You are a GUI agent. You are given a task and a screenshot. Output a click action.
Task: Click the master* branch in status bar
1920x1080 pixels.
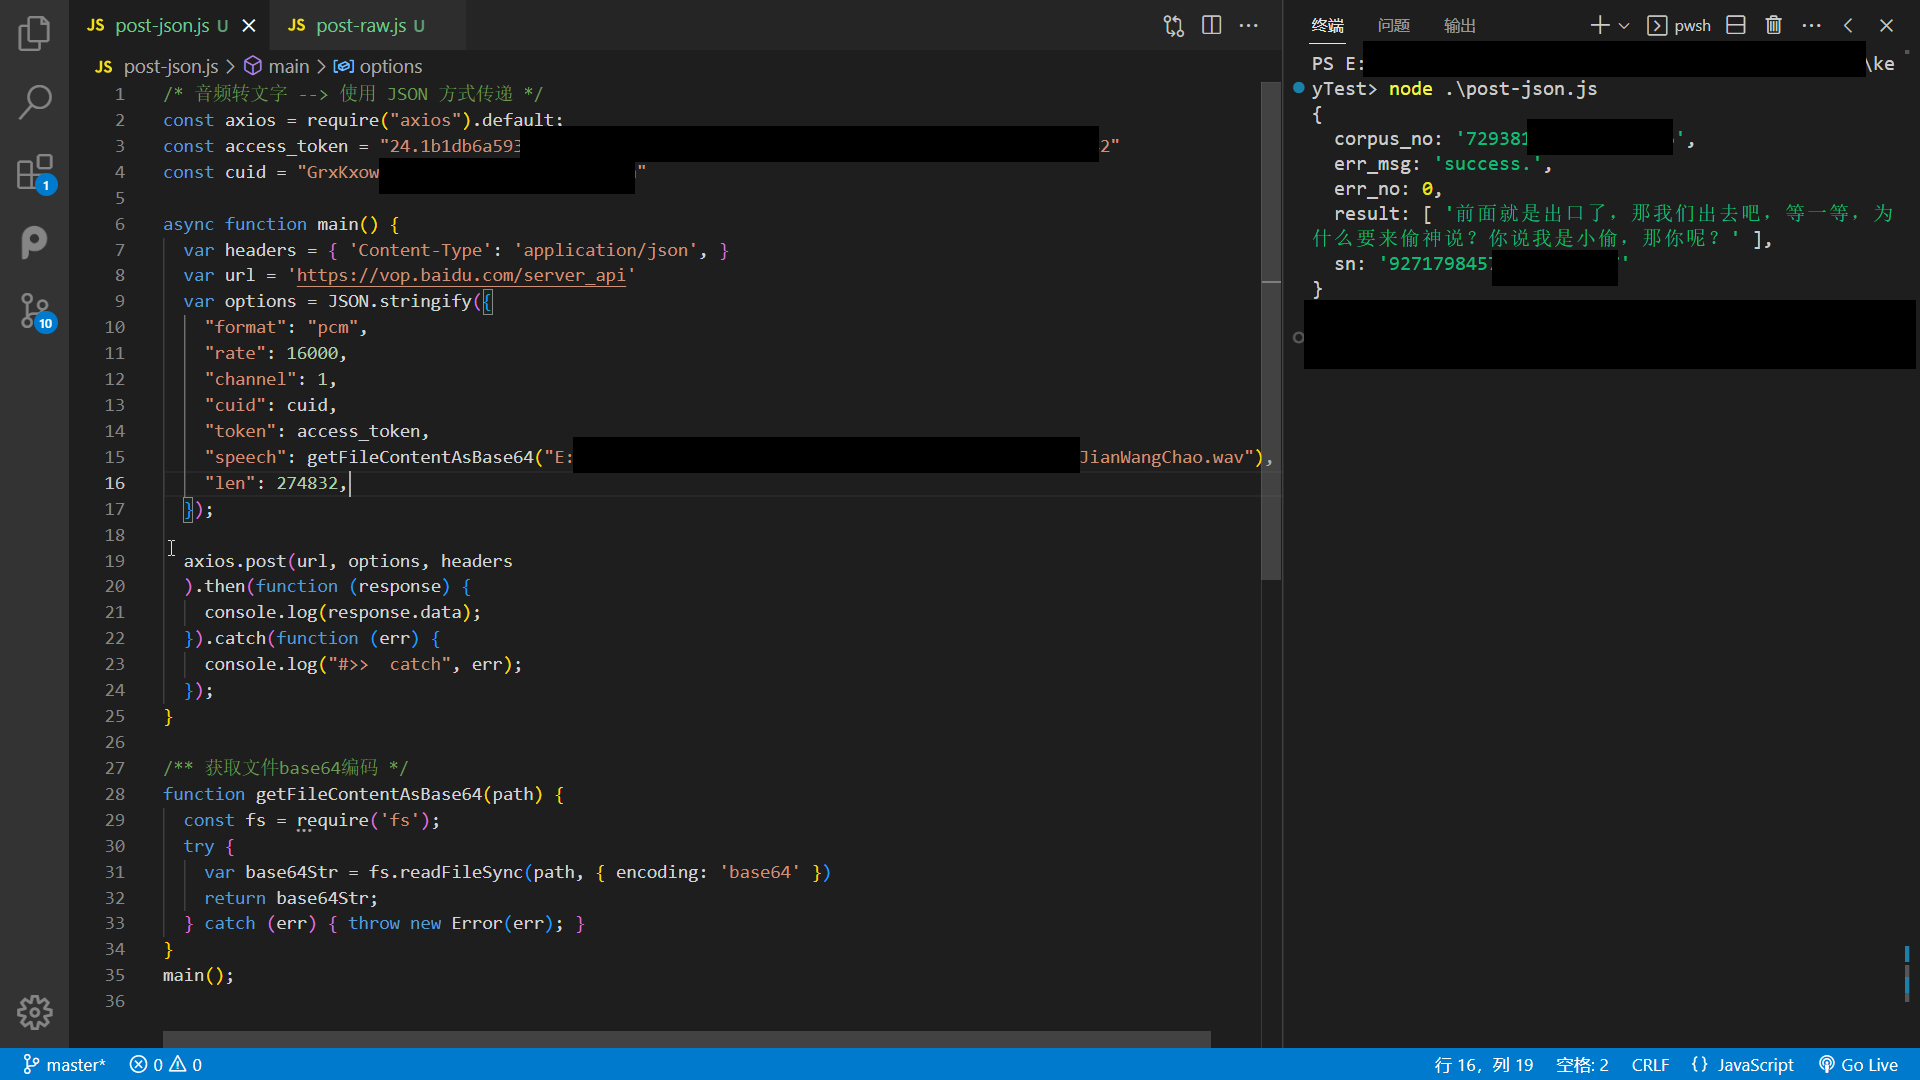(64, 1065)
